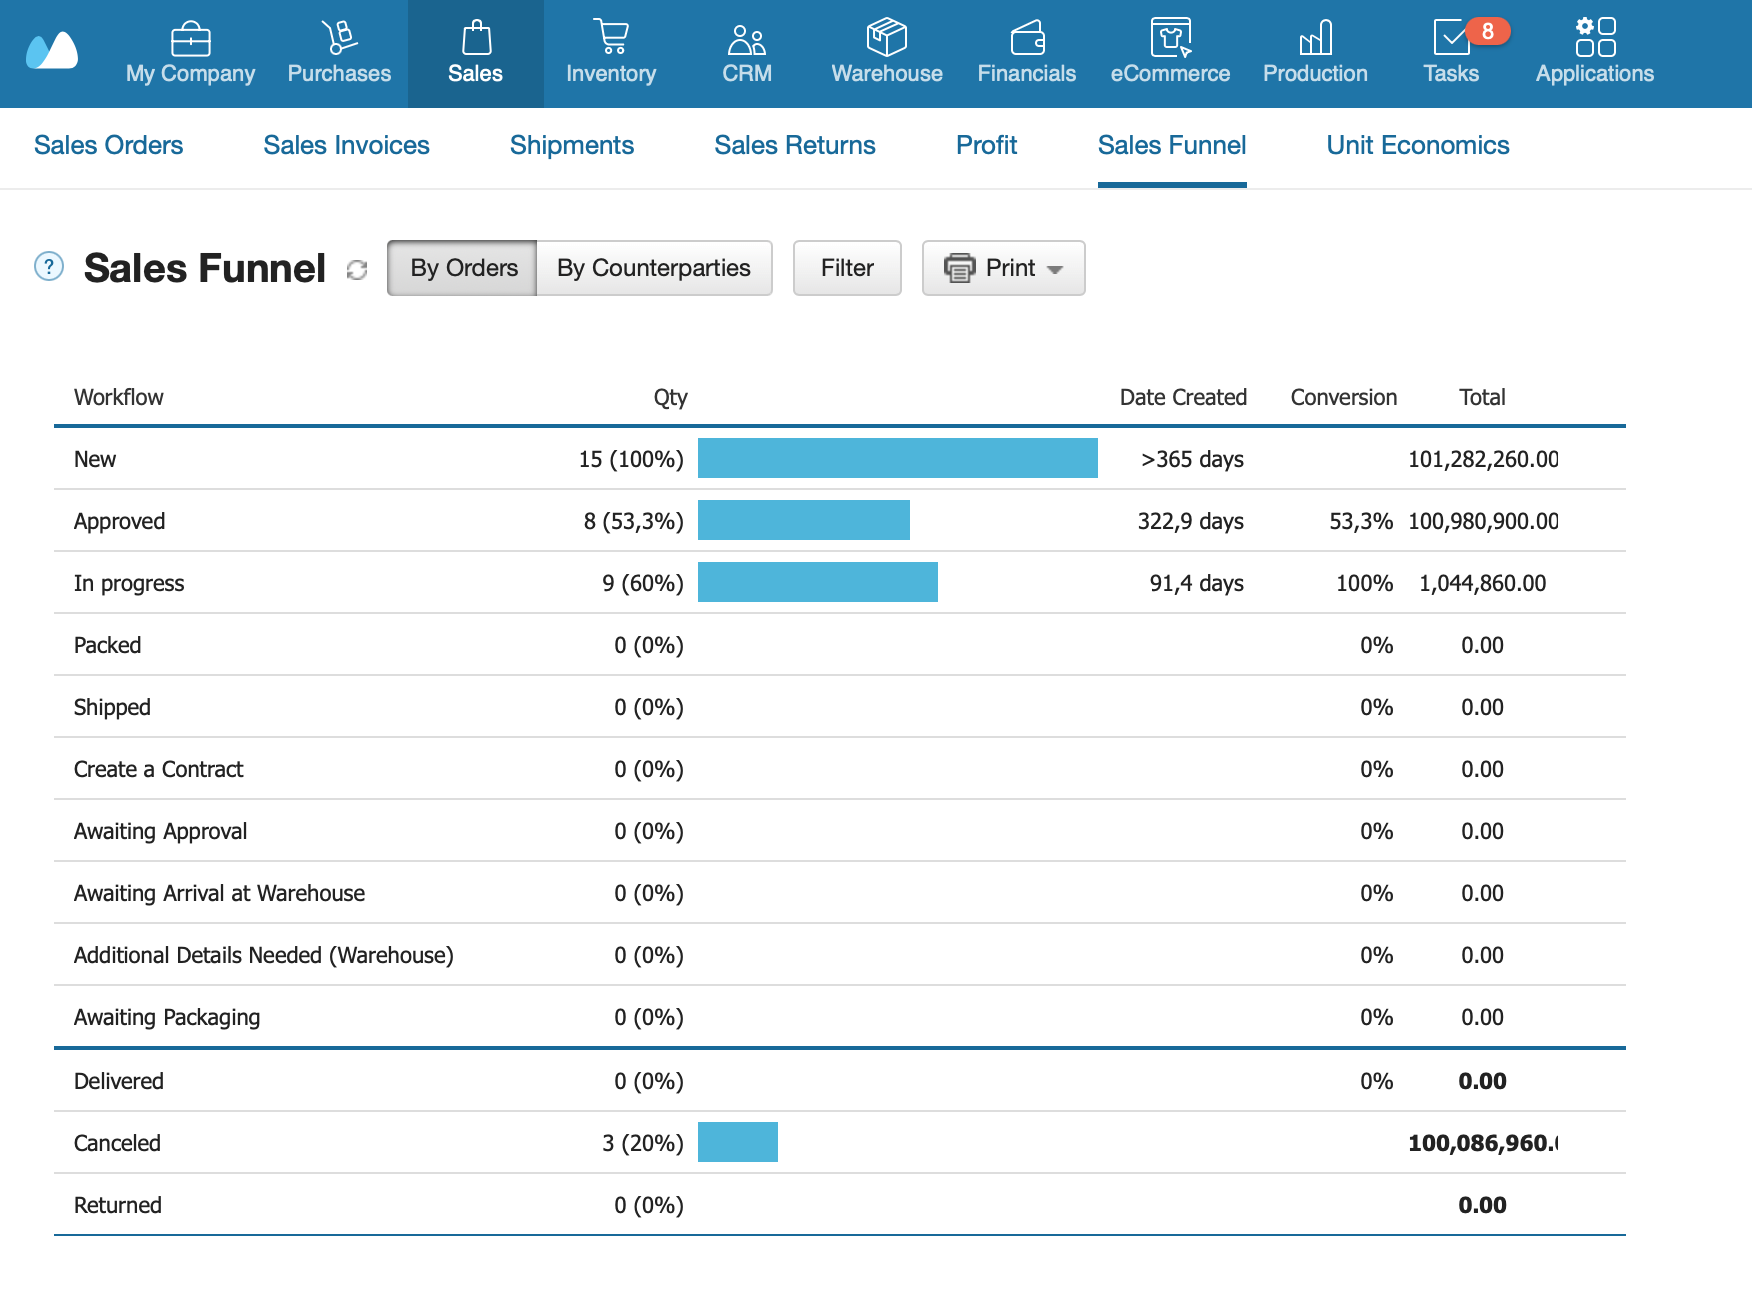Go to the Unit Economics tab

(1417, 145)
